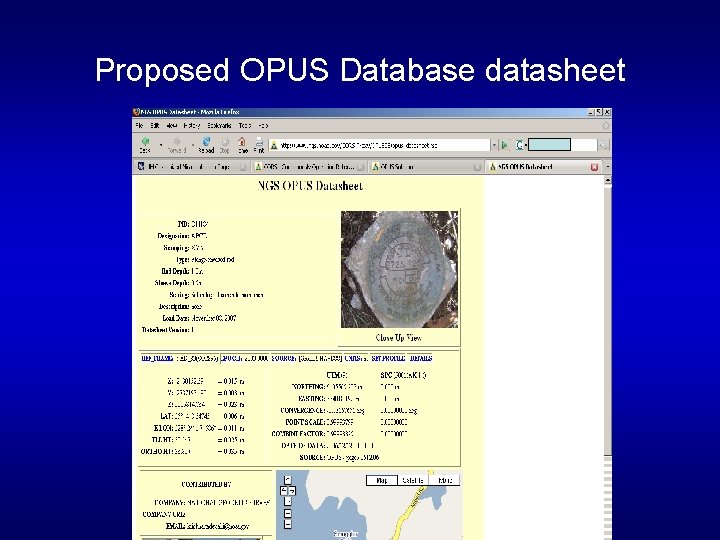Open the address bar URL dropdown
720x540 pixels.
tap(494, 145)
